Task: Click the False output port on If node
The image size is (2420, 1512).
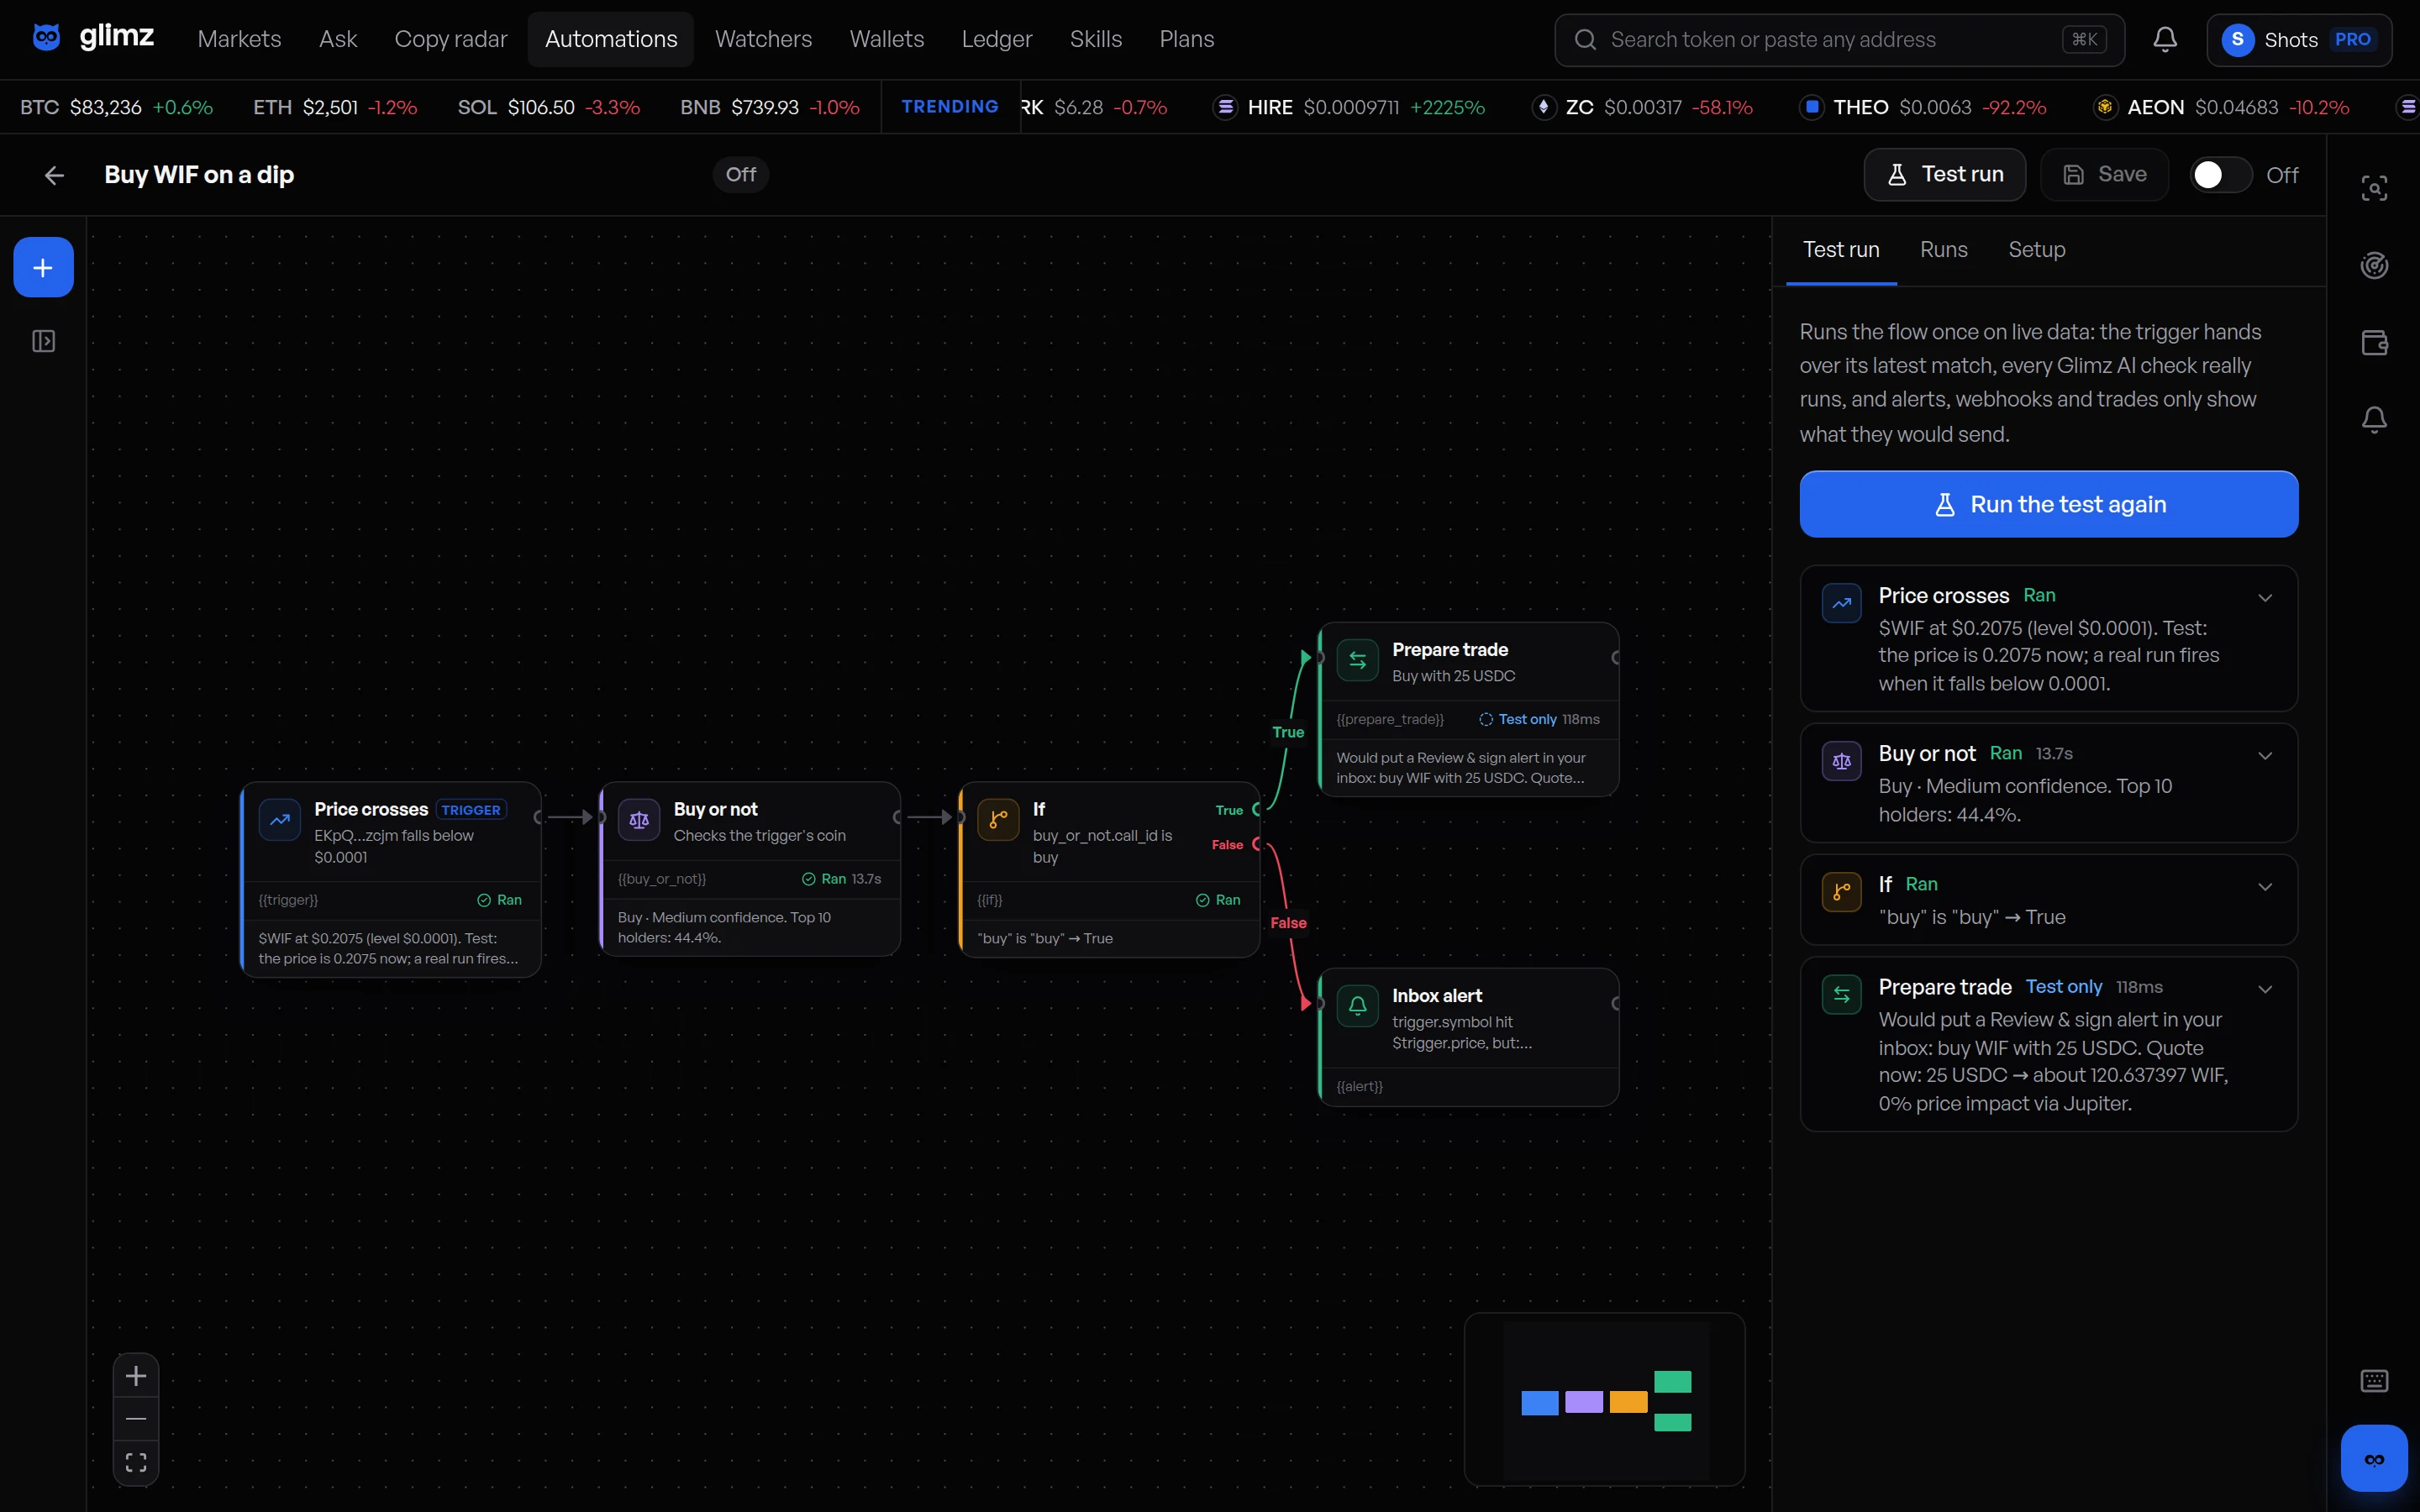Action: click(x=1257, y=844)
